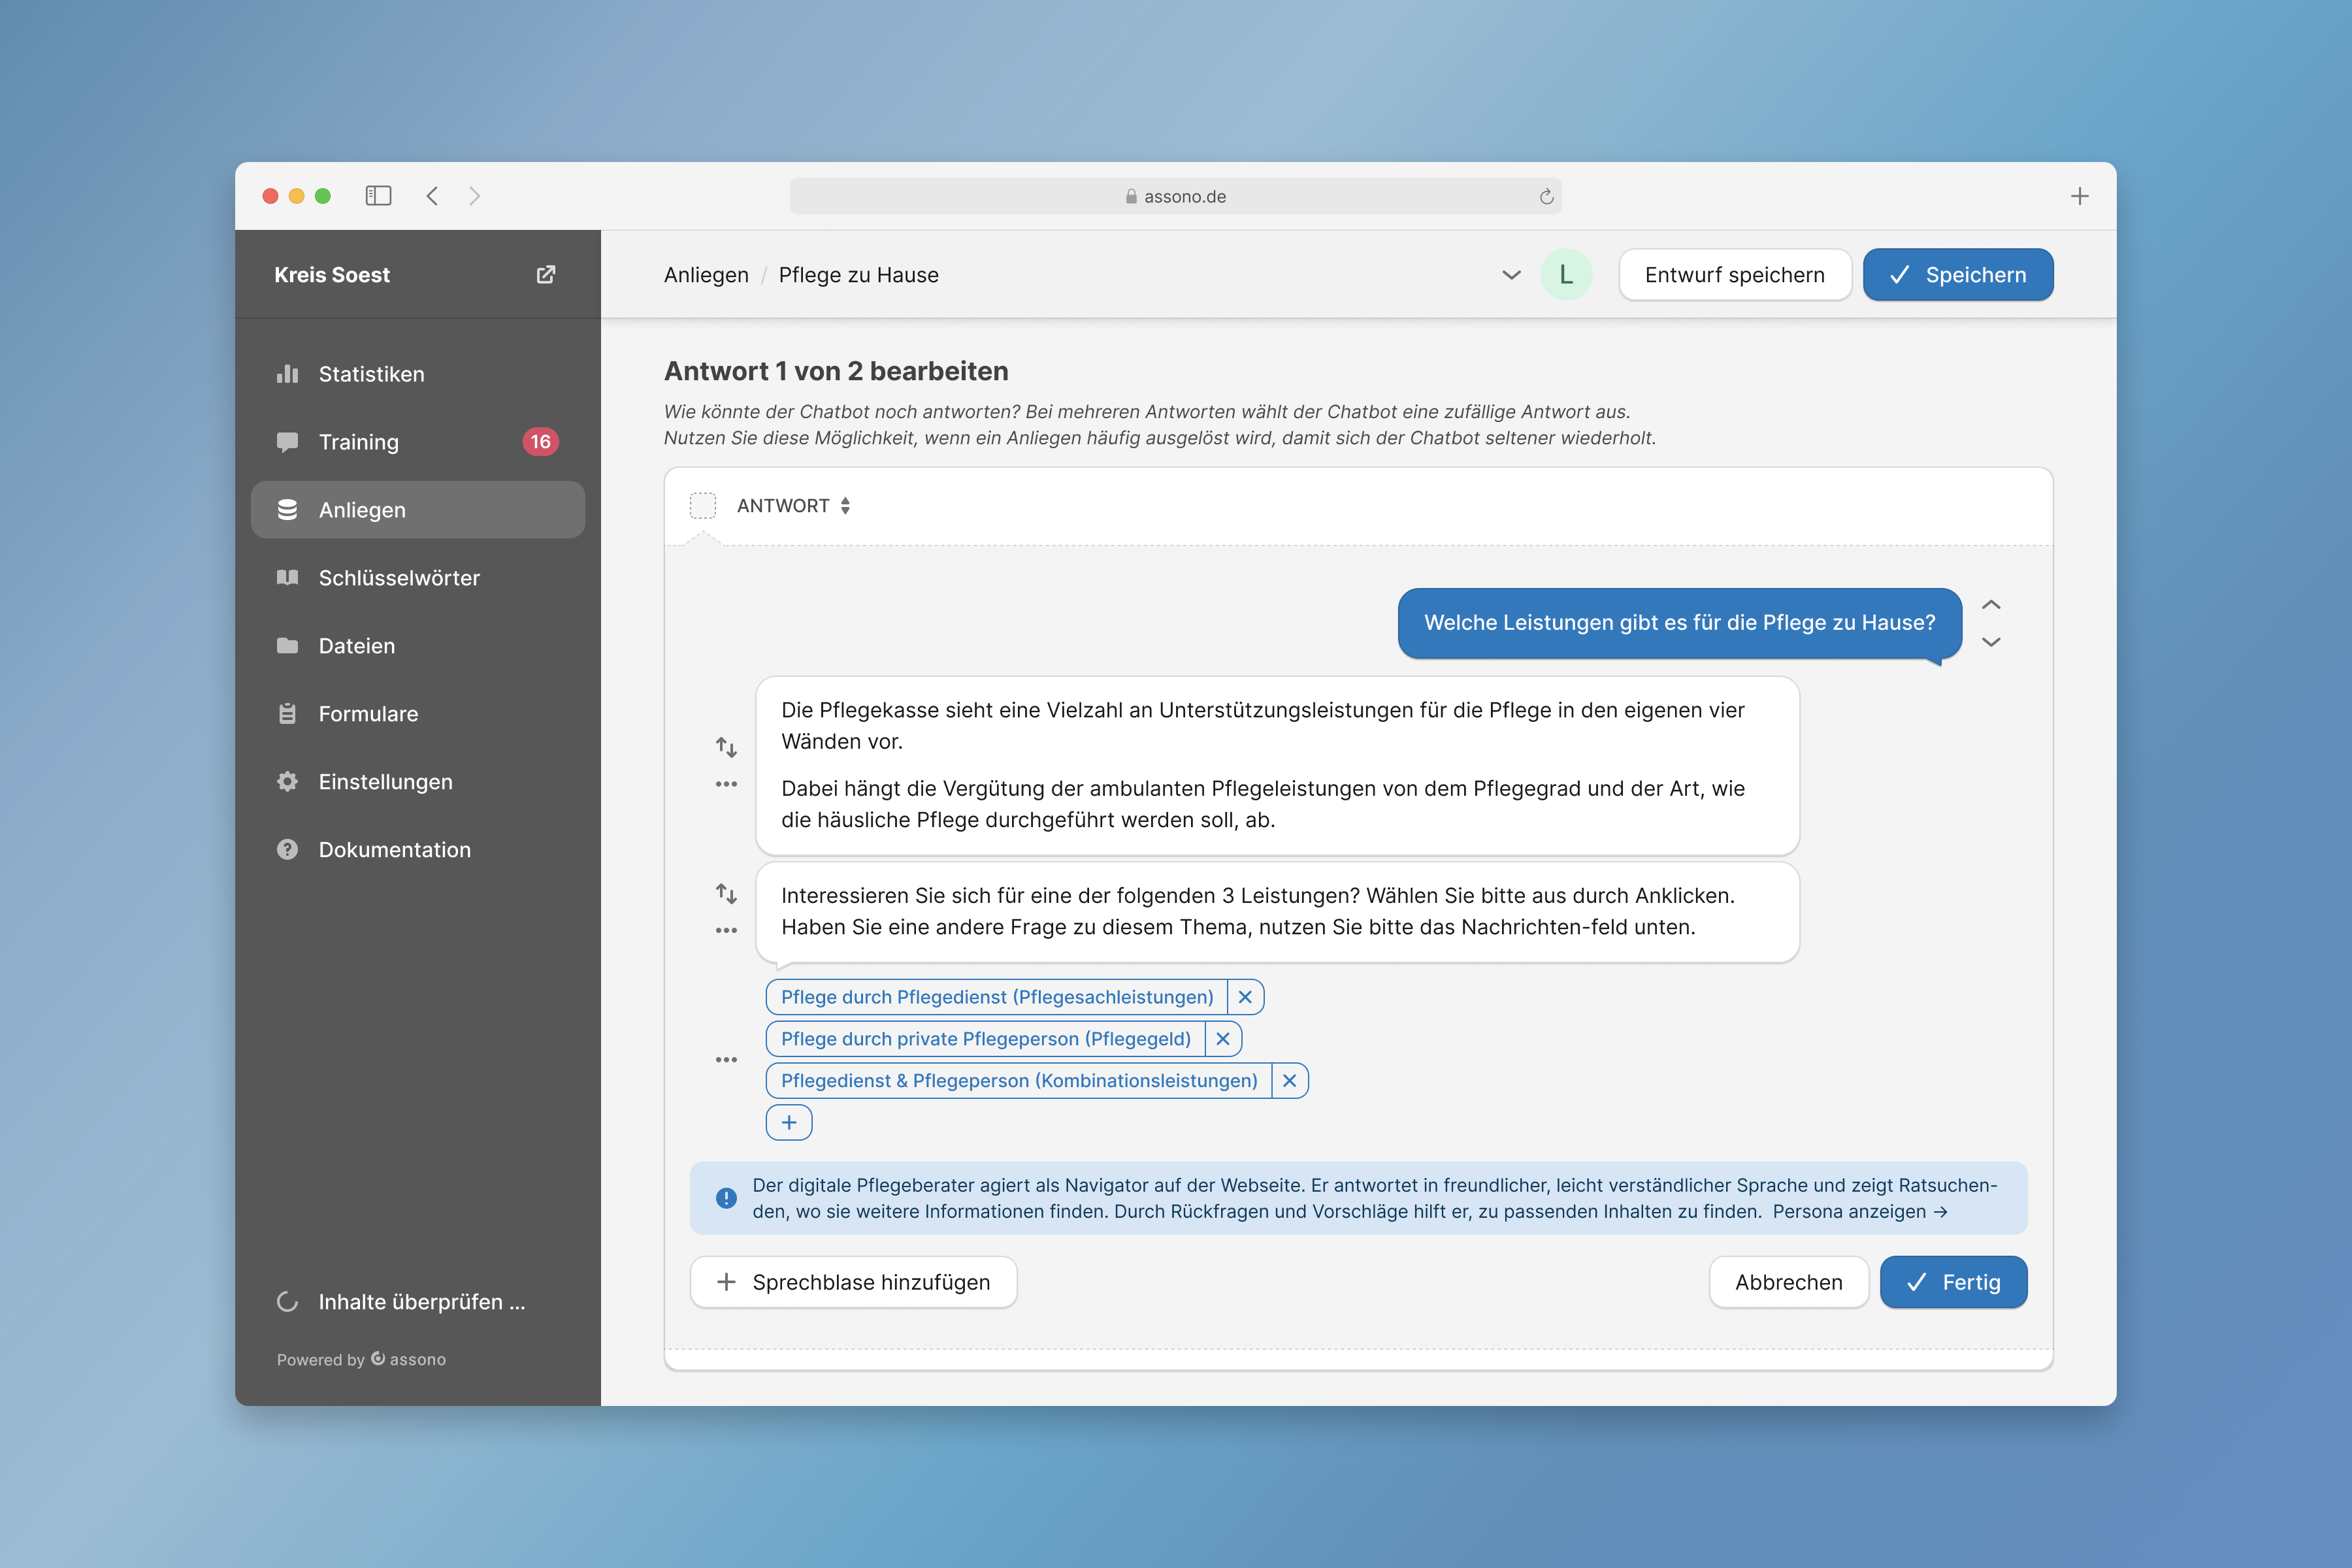2352x1568 pixels.
Task: Confirm with the Fertig button
Action: click(x=1953, y=1282)
